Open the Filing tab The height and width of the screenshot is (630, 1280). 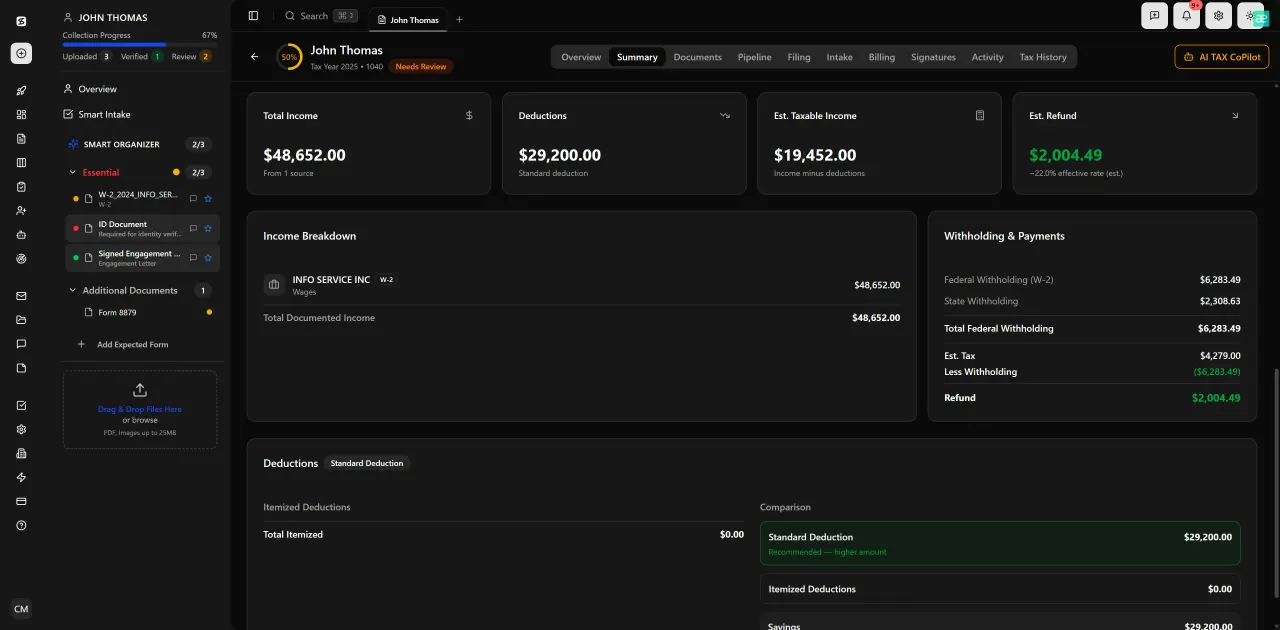pyautogui.click(x=799, y=57)
